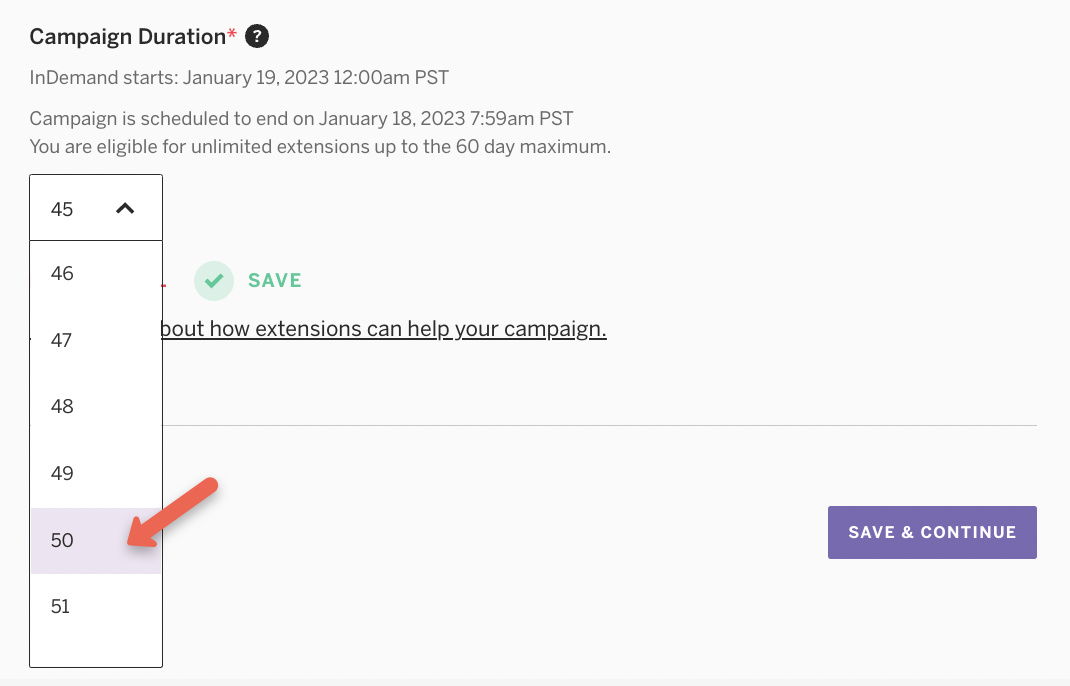Click the help question mark icon

click(257, 37)
